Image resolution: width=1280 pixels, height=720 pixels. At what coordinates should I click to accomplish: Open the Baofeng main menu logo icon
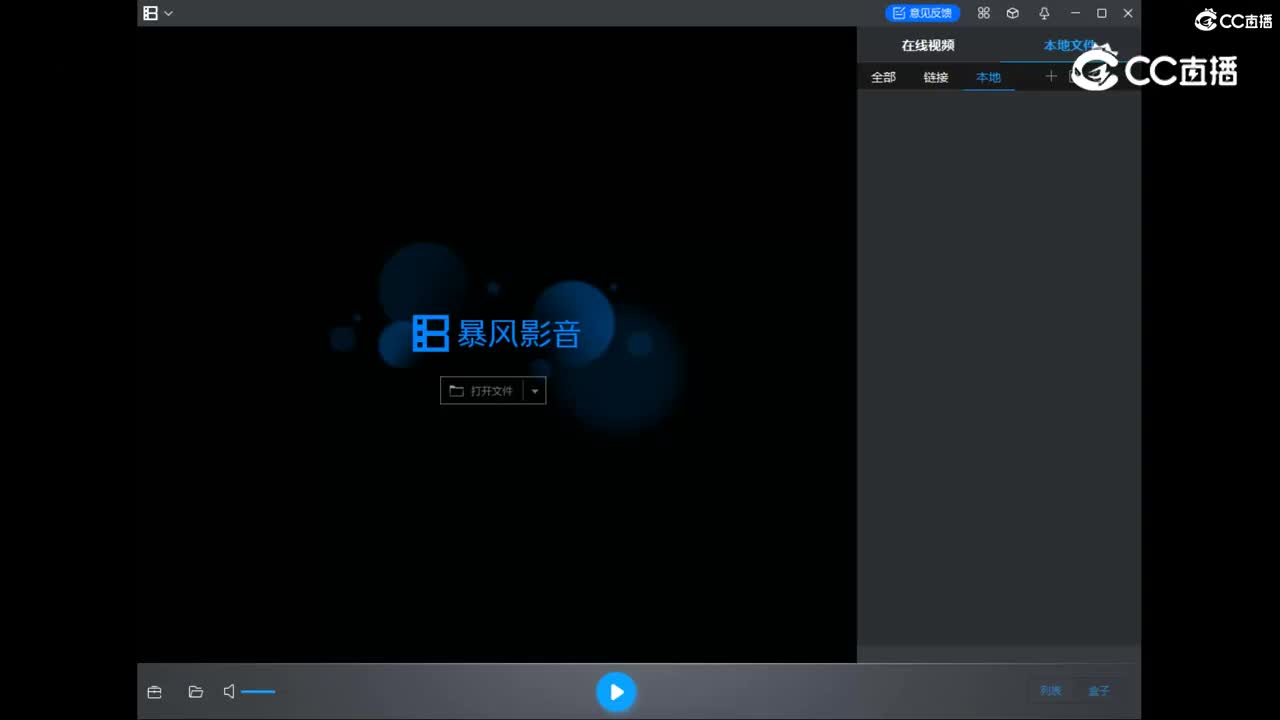(x=150, y=13)
